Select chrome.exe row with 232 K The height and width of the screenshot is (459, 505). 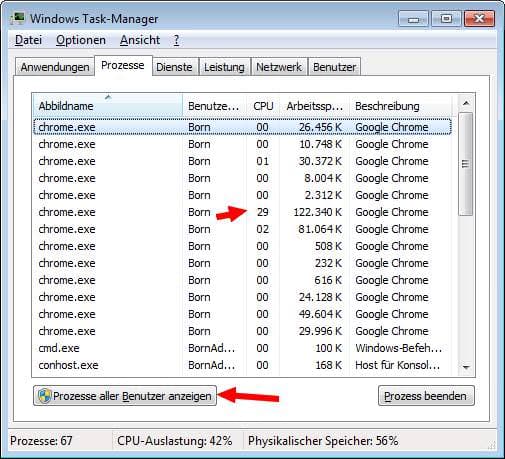[x=242, y=263]
